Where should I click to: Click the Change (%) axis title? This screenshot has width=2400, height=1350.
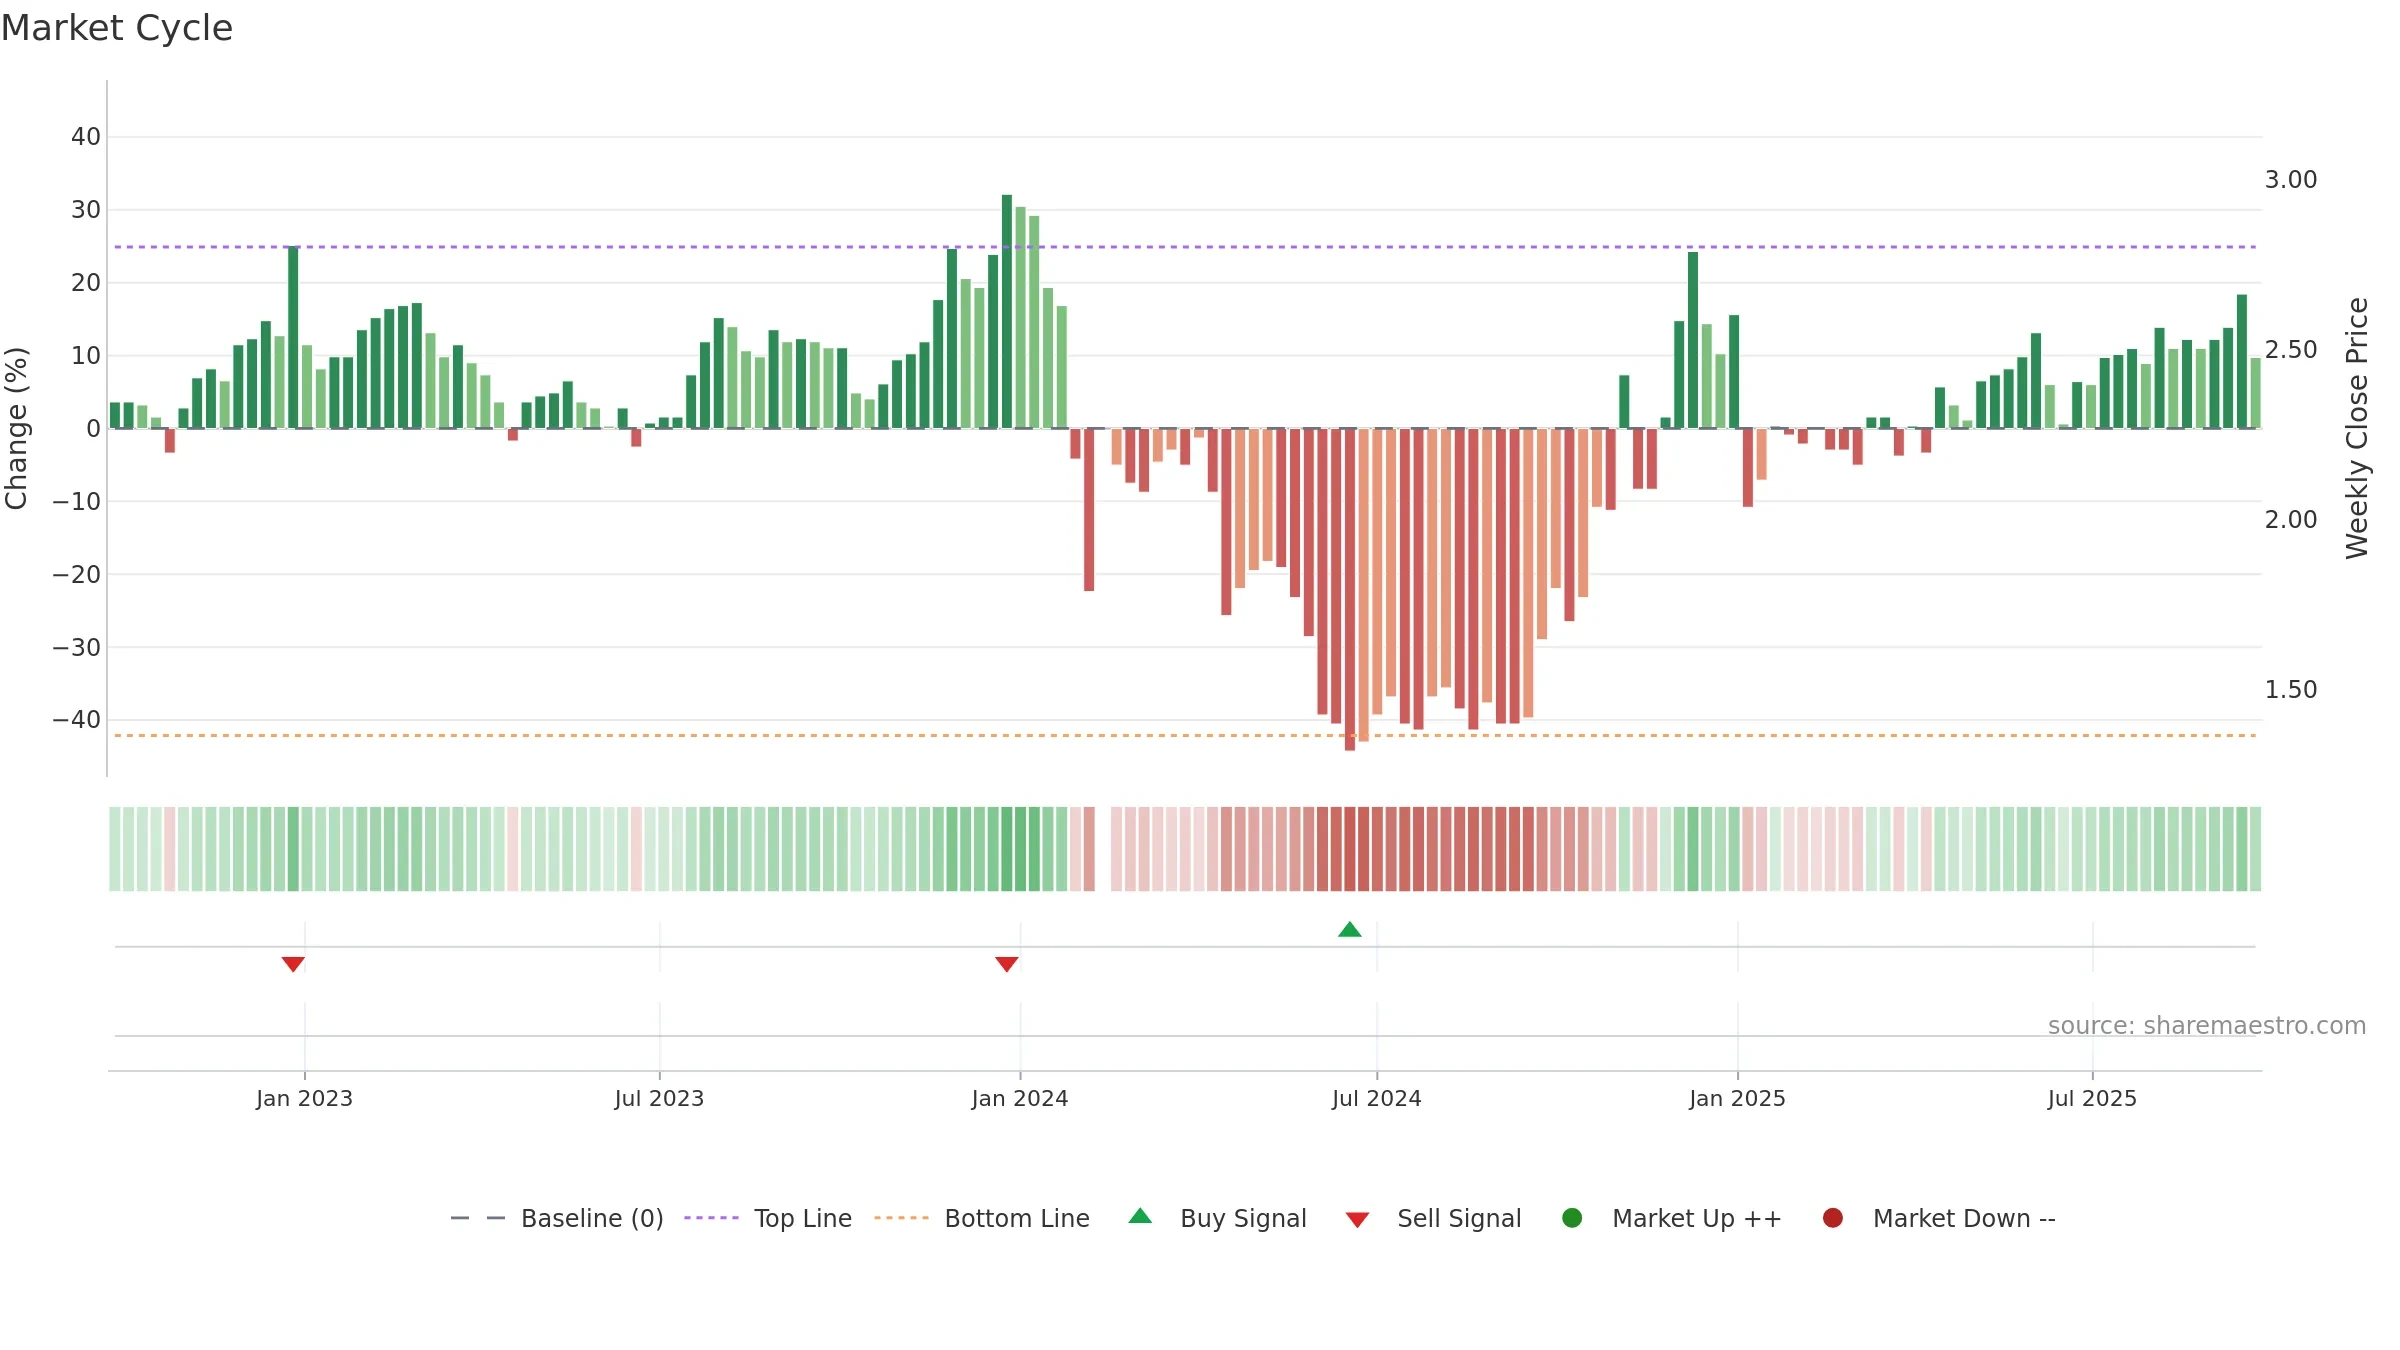(16, 428)
